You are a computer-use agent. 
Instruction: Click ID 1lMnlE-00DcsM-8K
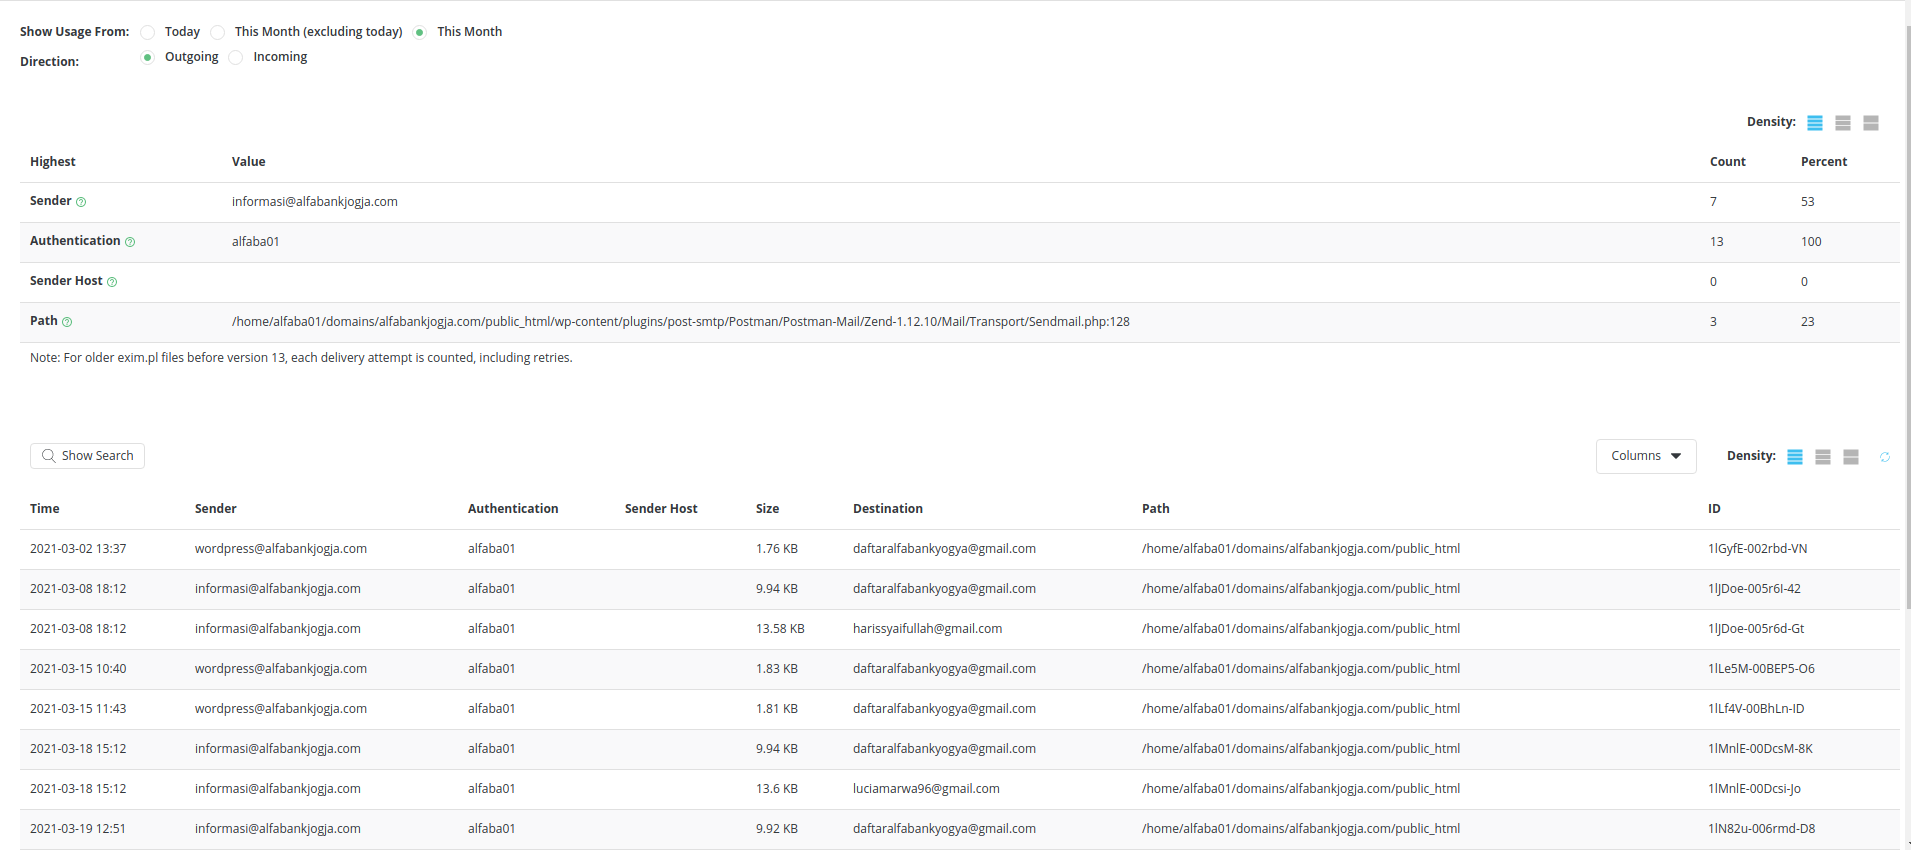pyautogui.click(x=1760, y=749)
